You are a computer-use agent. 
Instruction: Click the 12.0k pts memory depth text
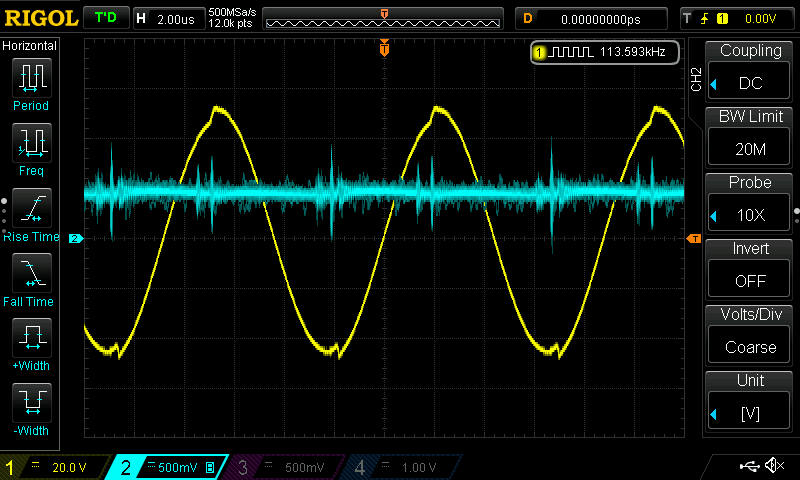pyautogui.click(x=230, y=24)
